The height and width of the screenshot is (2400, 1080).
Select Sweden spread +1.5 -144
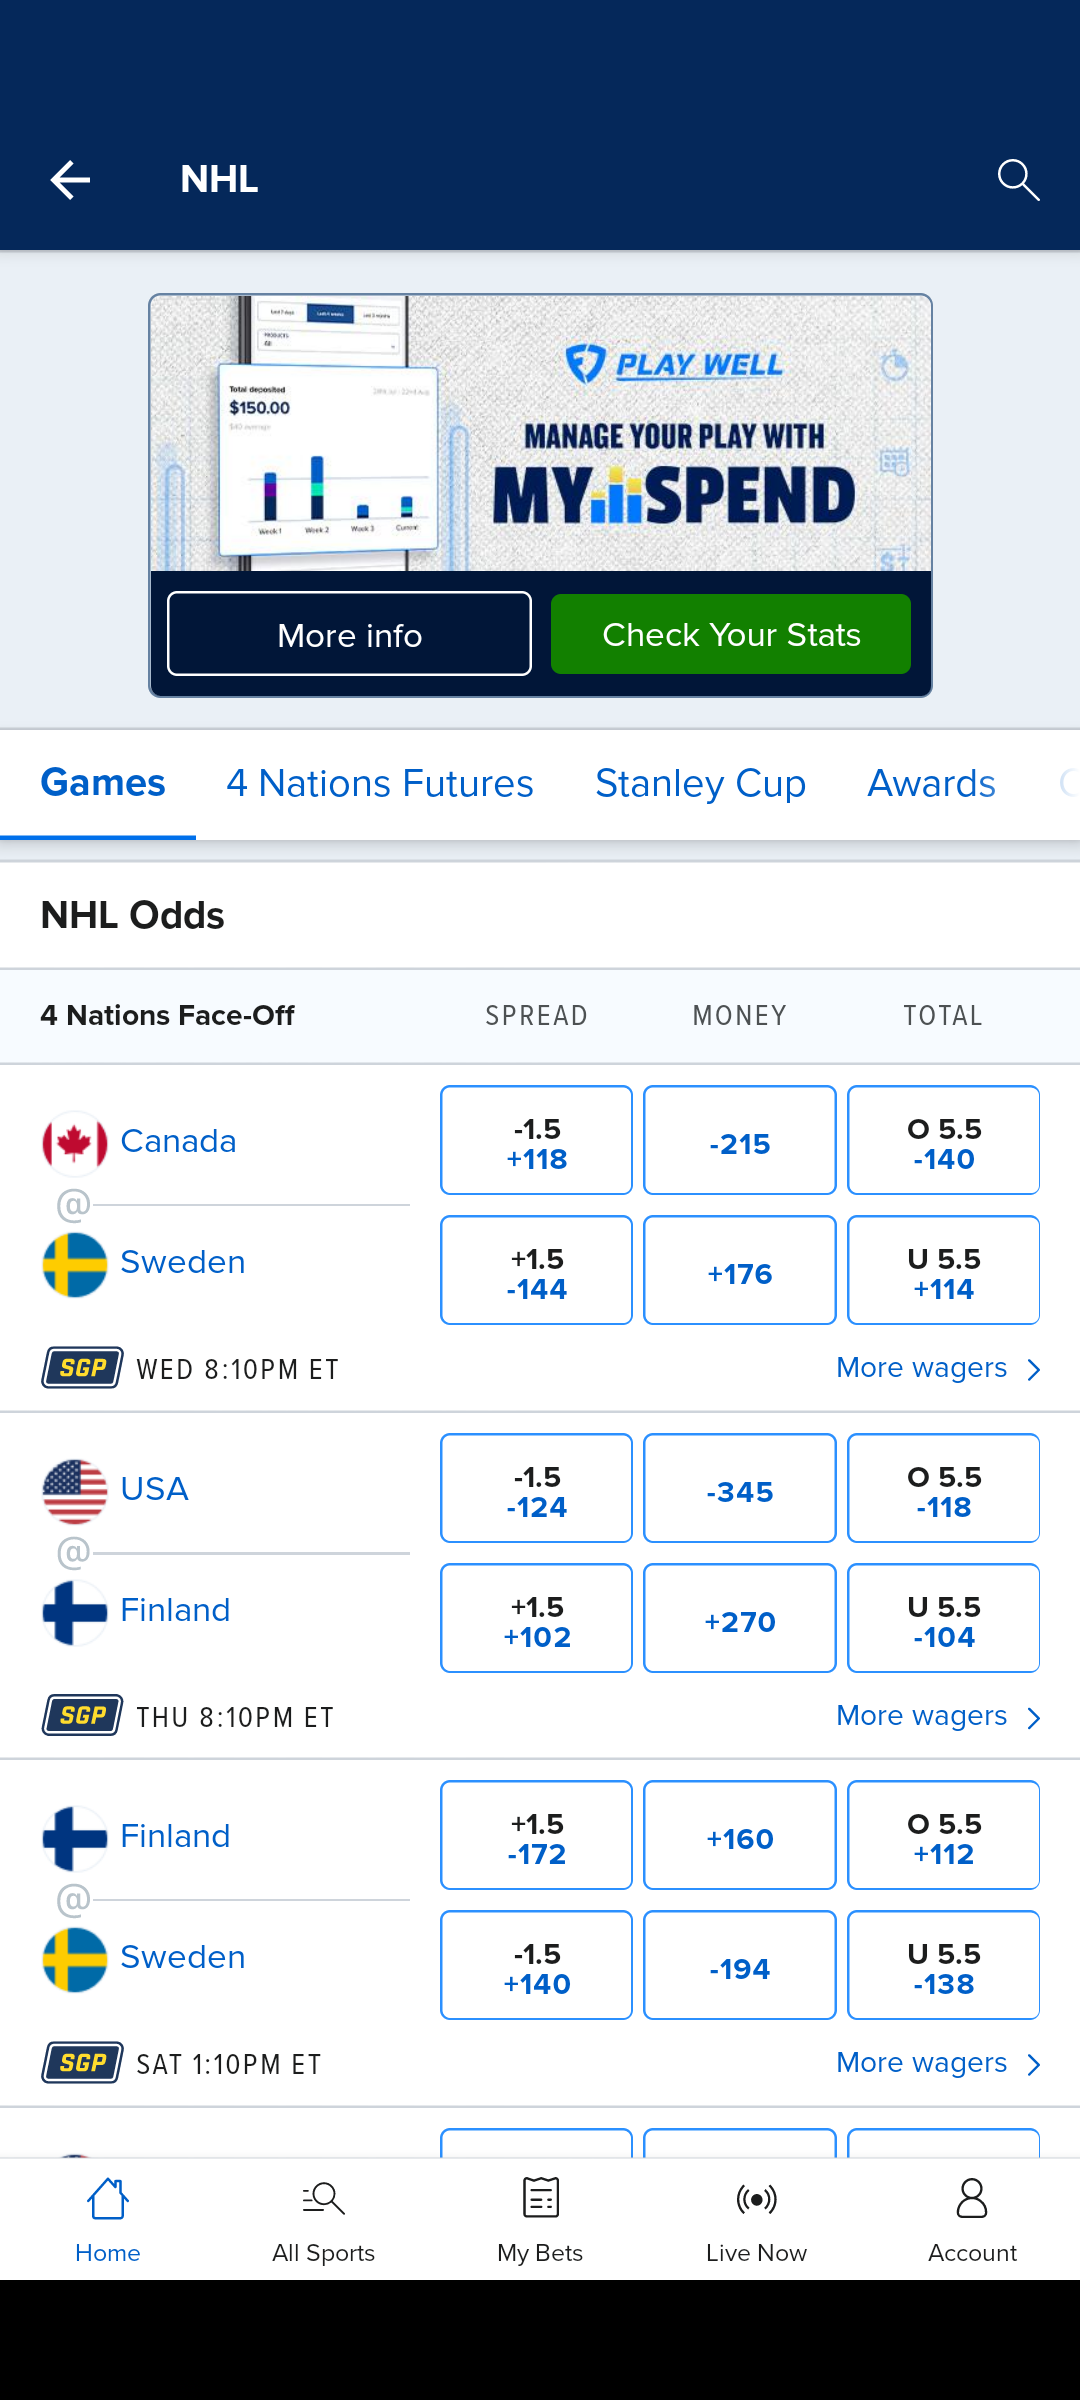(x=536, y=1271)
